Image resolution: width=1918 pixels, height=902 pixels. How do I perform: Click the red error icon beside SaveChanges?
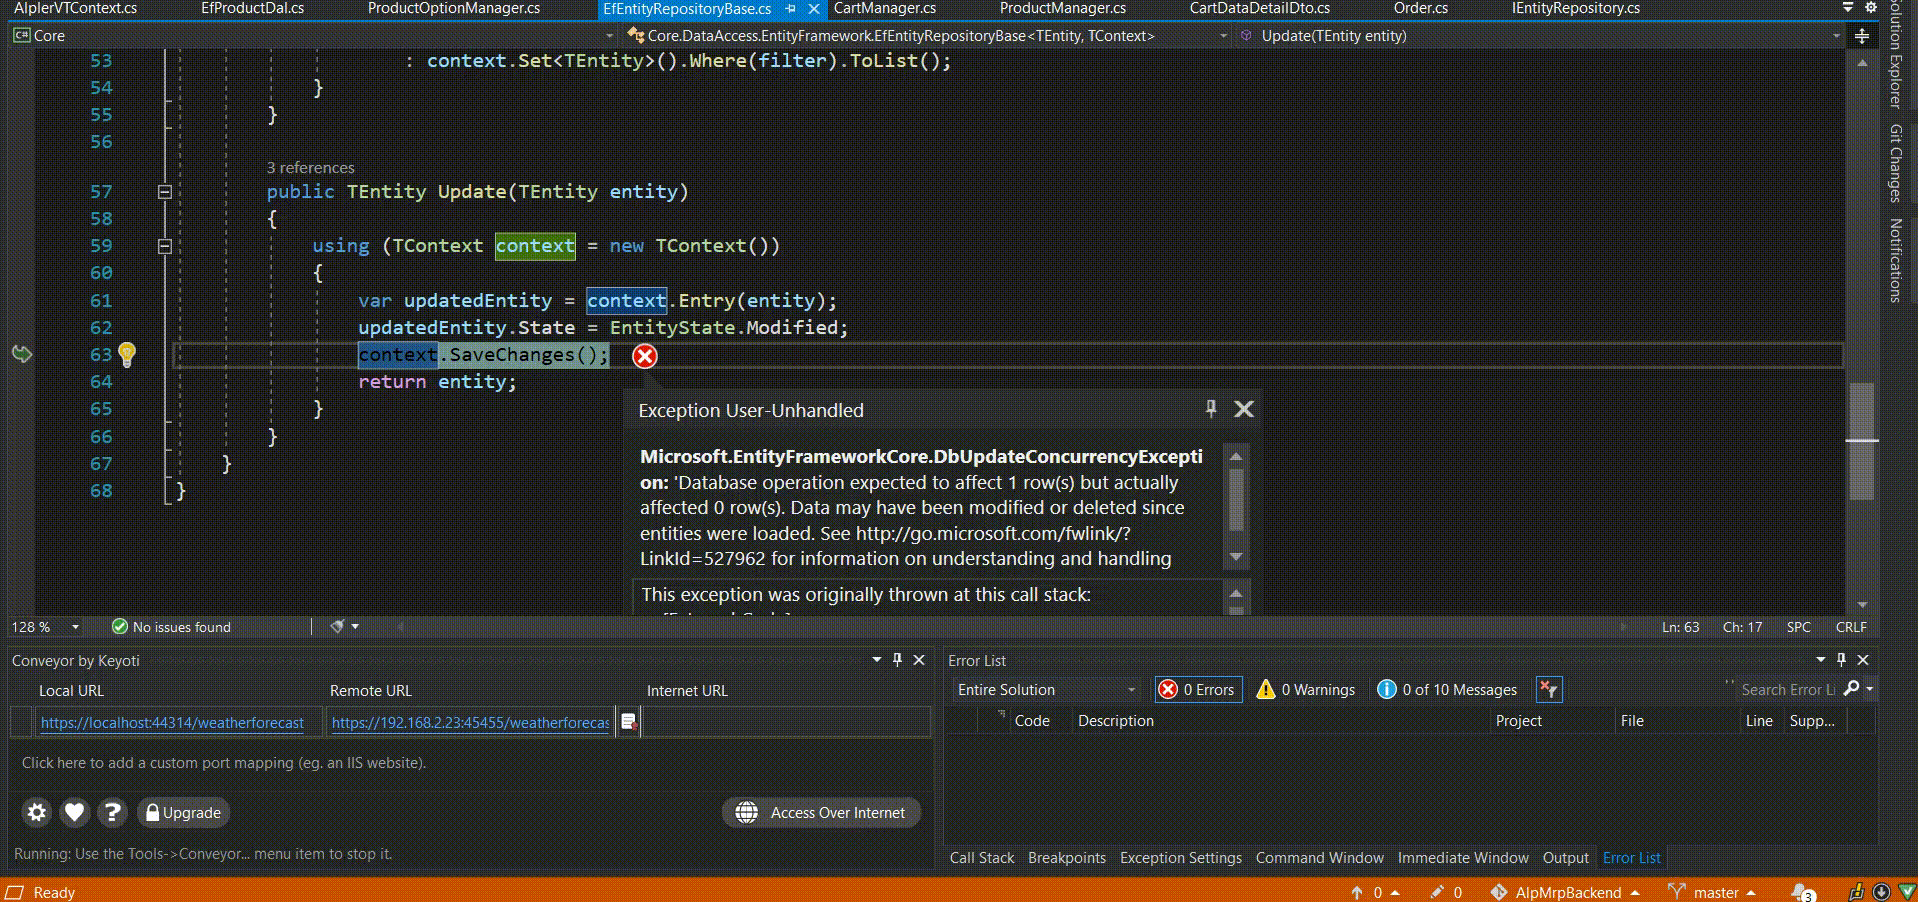point(645,356)
